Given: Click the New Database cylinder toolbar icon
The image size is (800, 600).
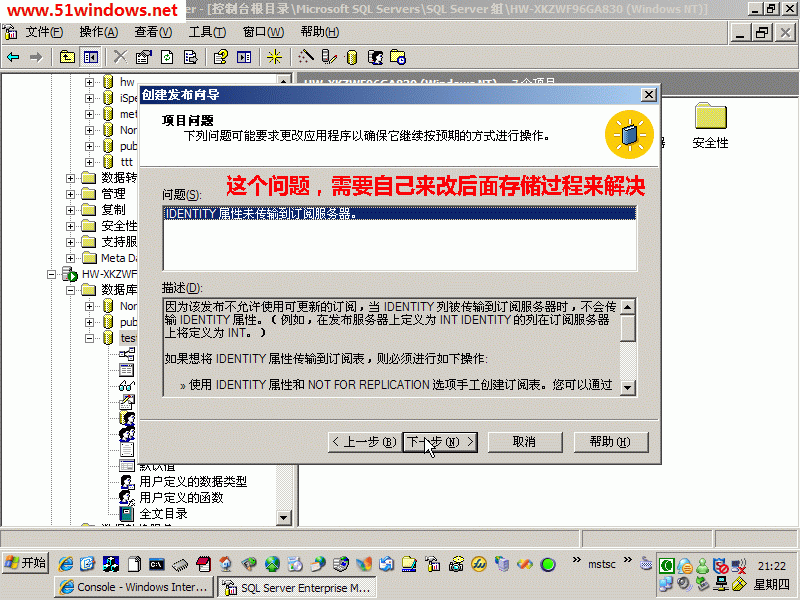Looking at the screenshot, I should 351,57.
